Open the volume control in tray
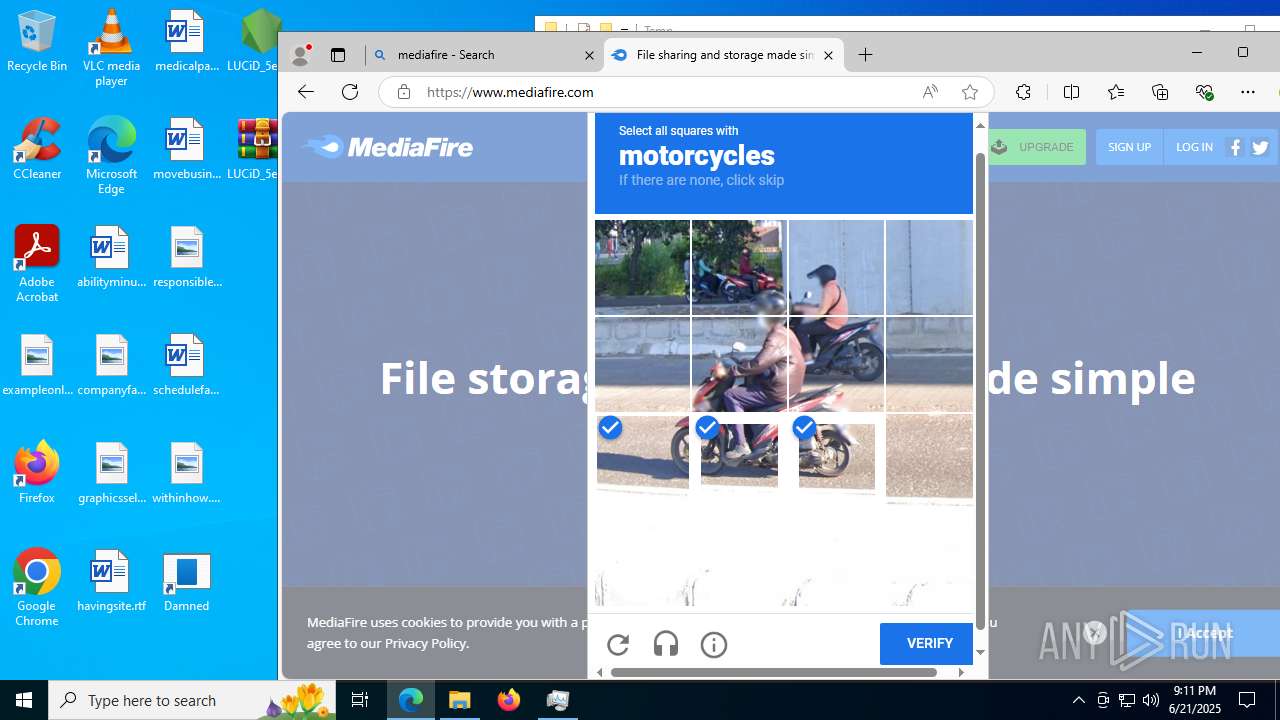The width and height of the screenshot is (1280, 720). coord(1151,700)
